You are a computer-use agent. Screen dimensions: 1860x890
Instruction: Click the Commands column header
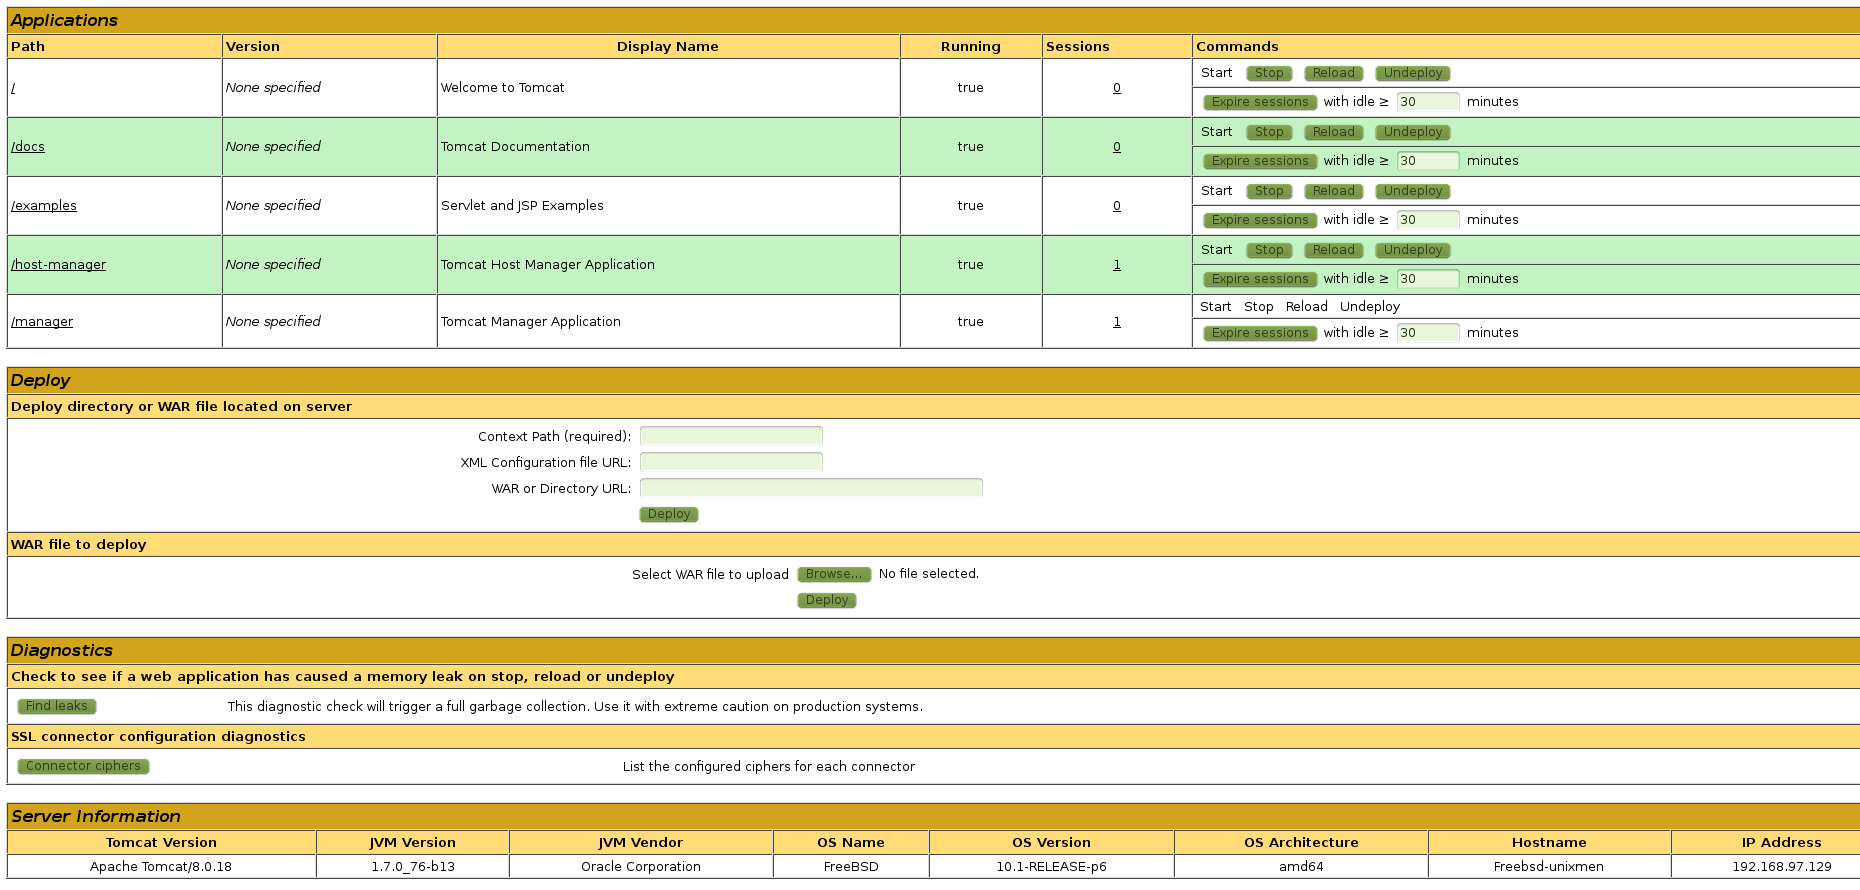[1526, 46]
